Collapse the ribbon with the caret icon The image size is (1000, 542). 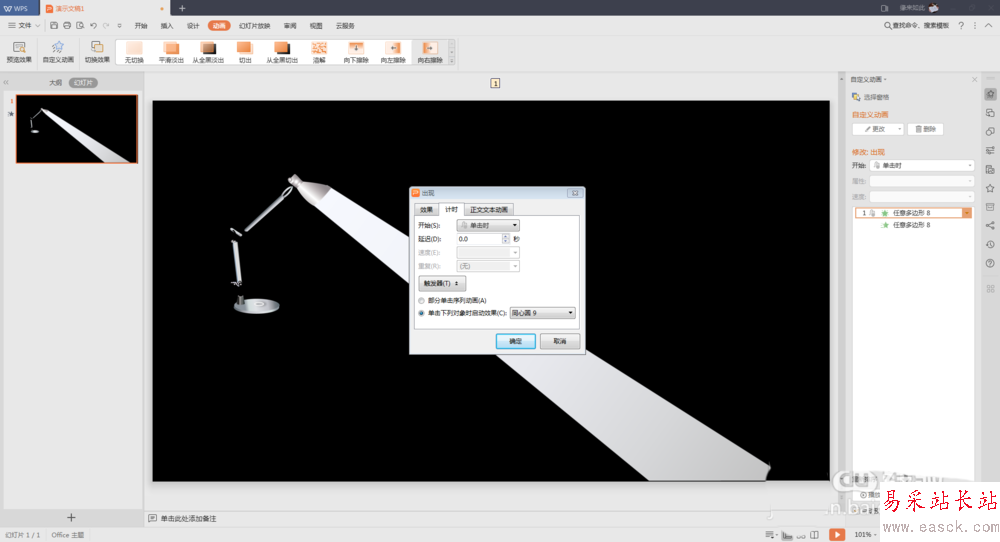click(x=989, y=26)
